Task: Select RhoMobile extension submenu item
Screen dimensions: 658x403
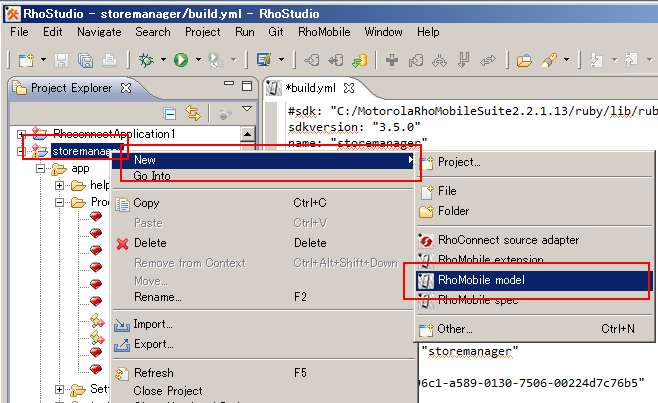Action: (x=535, y=260)
